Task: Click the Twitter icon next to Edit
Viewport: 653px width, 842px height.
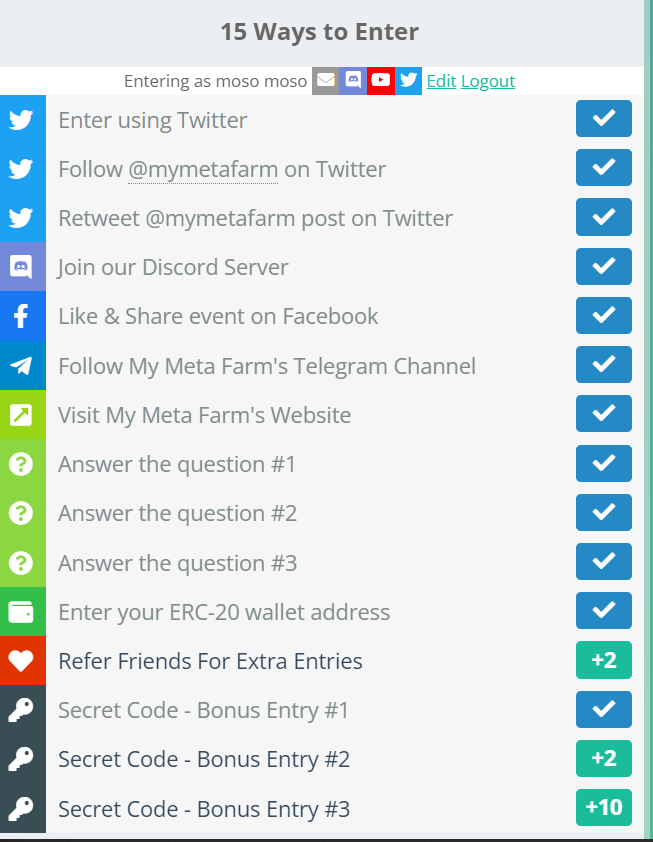Action: point(408,81)
